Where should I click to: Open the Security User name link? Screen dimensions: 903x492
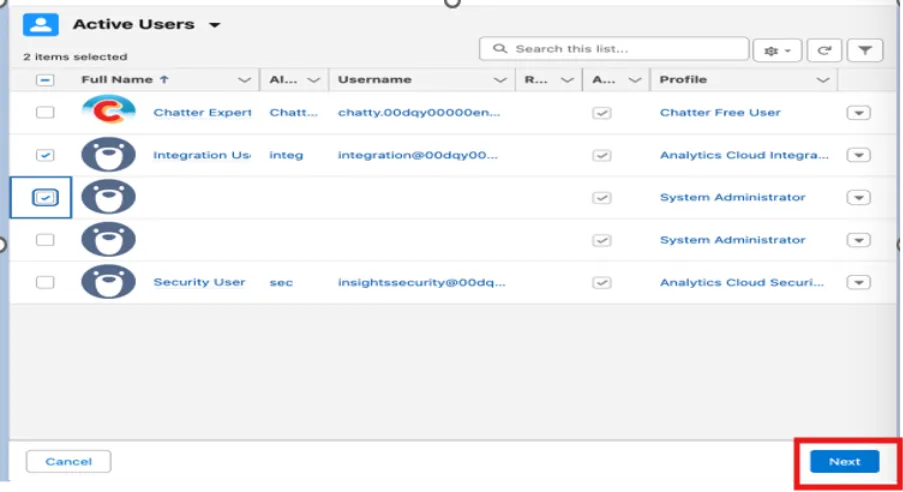click(199, 282)
